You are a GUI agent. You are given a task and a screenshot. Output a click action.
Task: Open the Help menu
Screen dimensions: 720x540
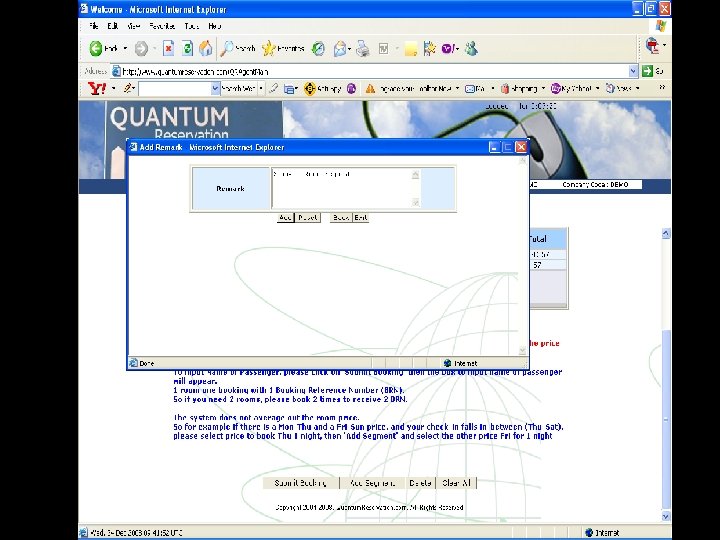tap(214, 26)
